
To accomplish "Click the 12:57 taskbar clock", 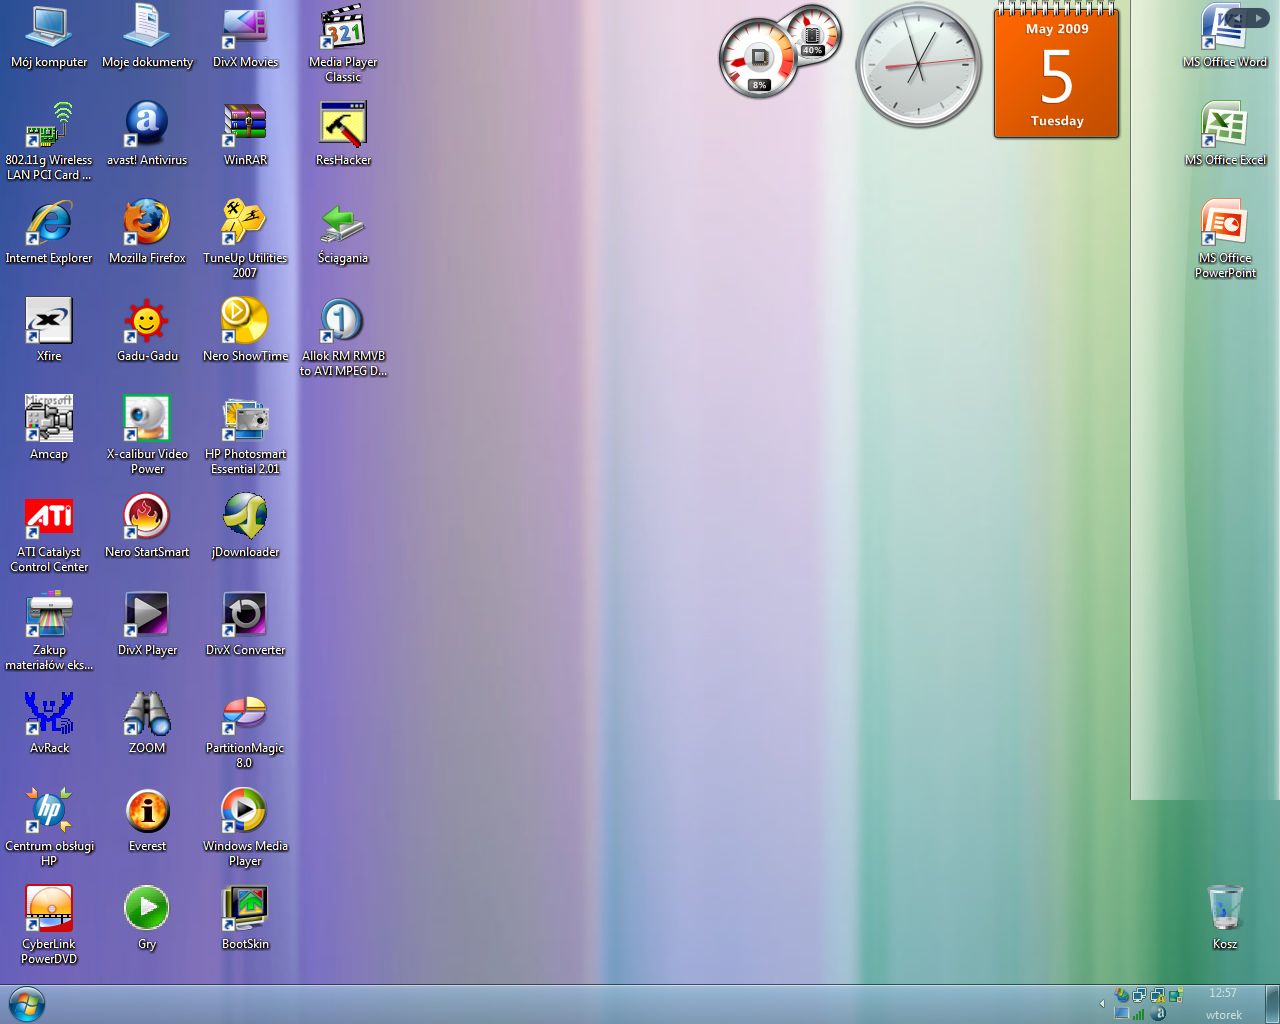I will pyautogui.click(x=1223, y=993).
